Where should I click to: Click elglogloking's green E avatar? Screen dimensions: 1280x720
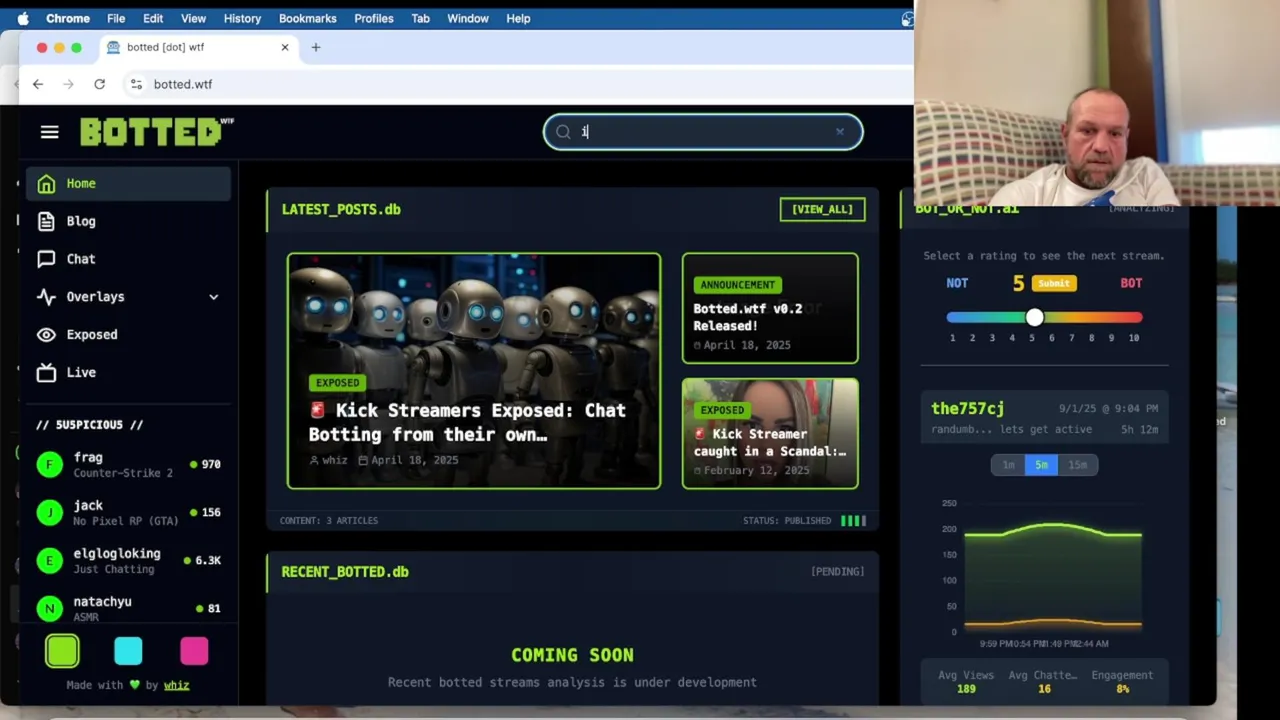(50, 560)
